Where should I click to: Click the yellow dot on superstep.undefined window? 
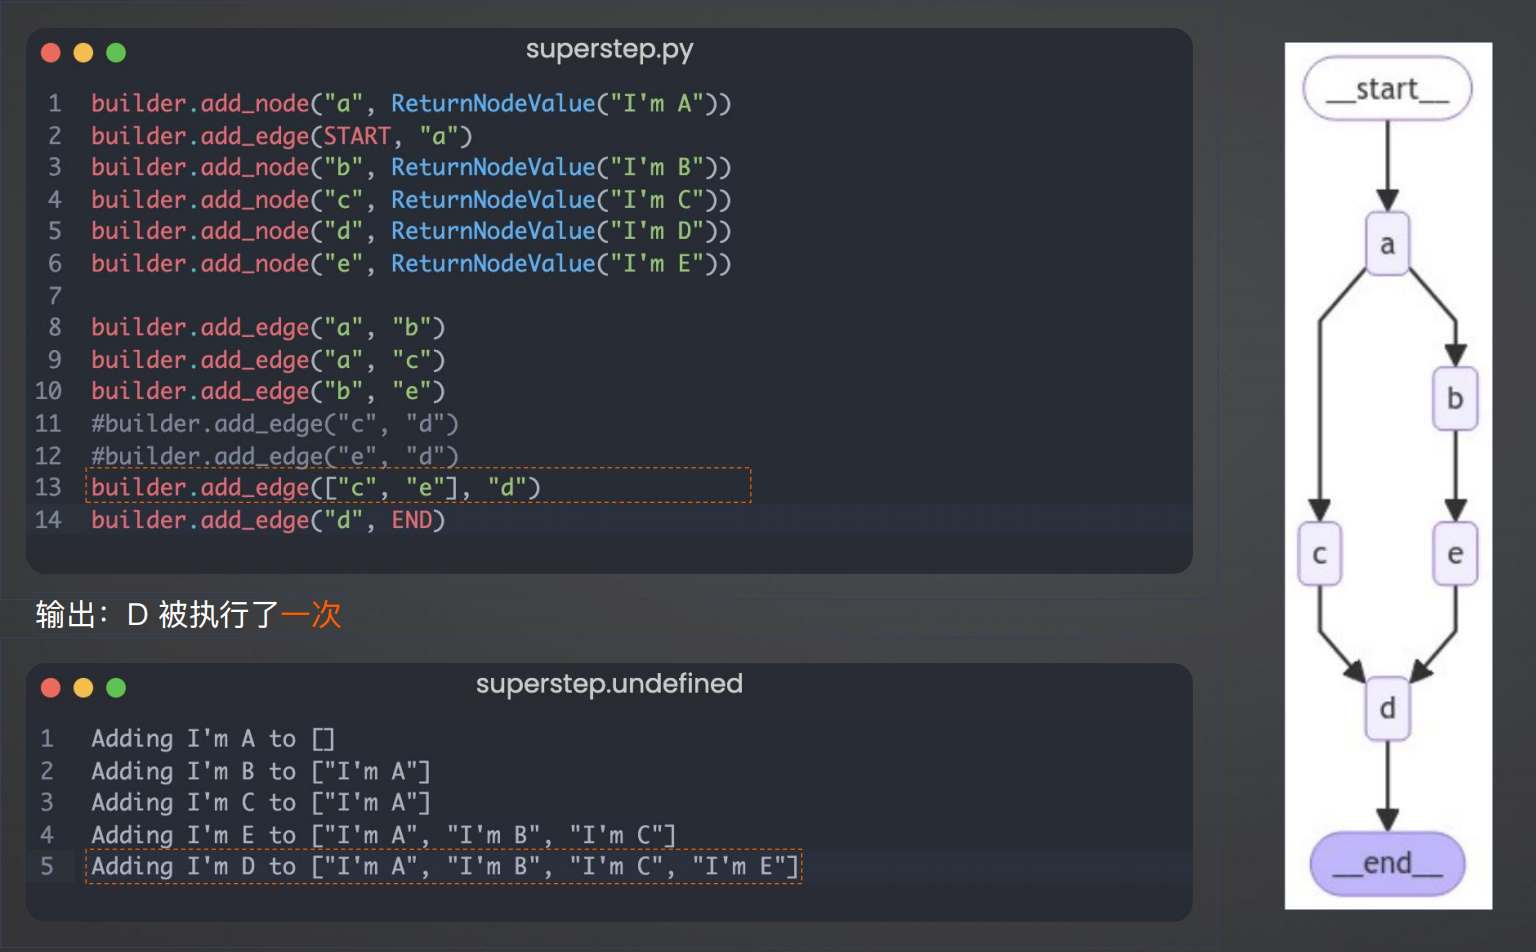coord(84,688)
